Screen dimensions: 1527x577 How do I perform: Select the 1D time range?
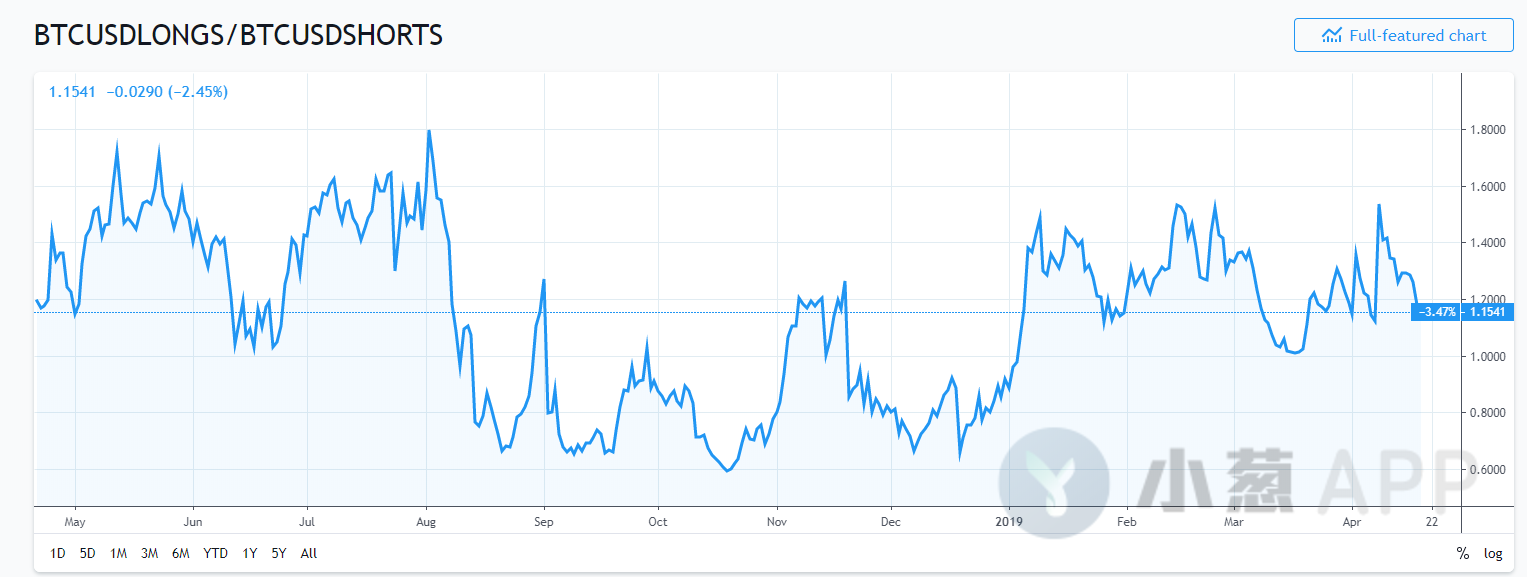pyautogui.click(x=58, y=553)
